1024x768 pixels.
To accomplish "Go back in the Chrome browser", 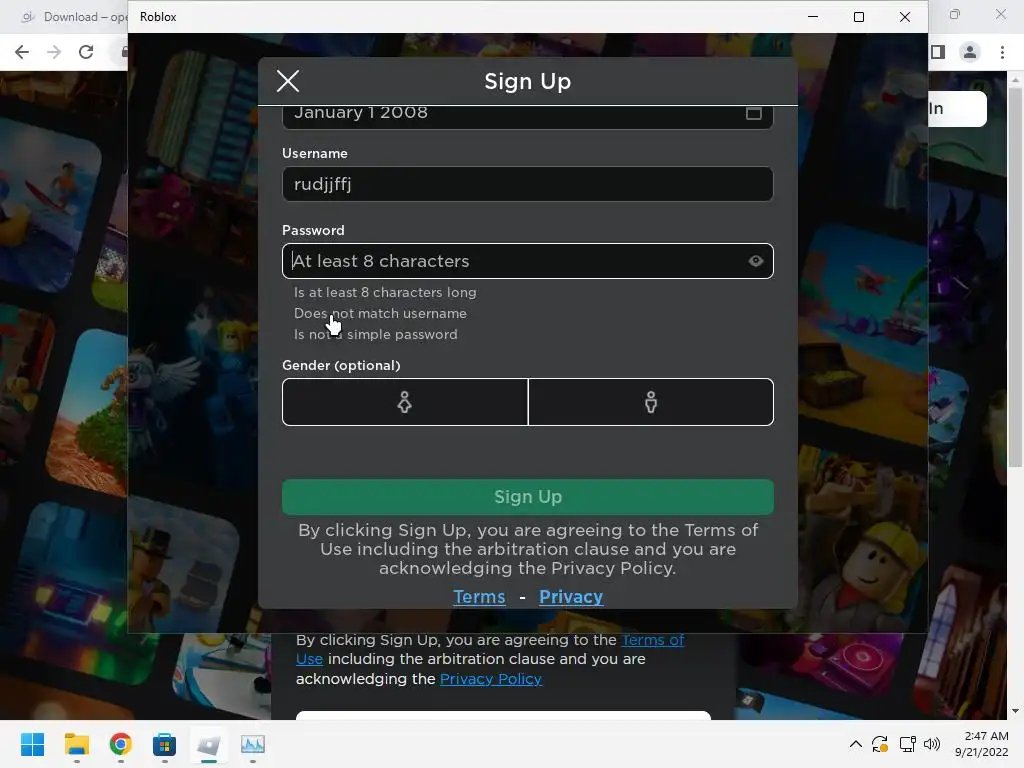I will pyautogui.click(x=22, y=52).
